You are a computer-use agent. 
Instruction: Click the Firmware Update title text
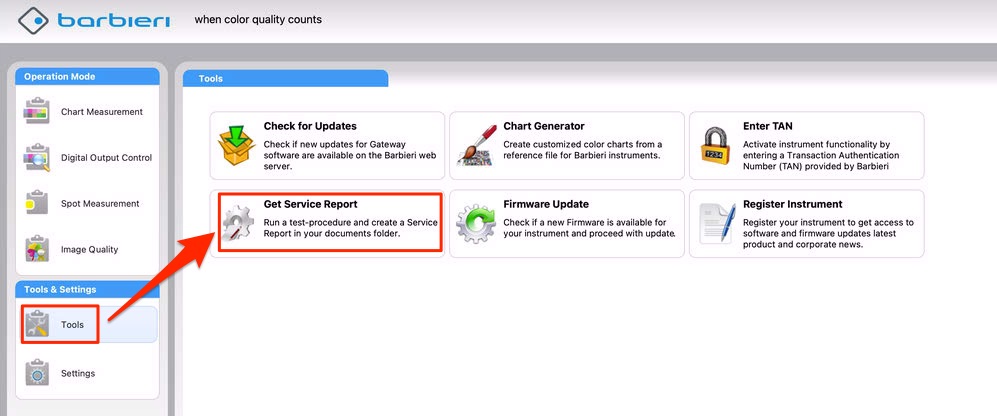546,205
